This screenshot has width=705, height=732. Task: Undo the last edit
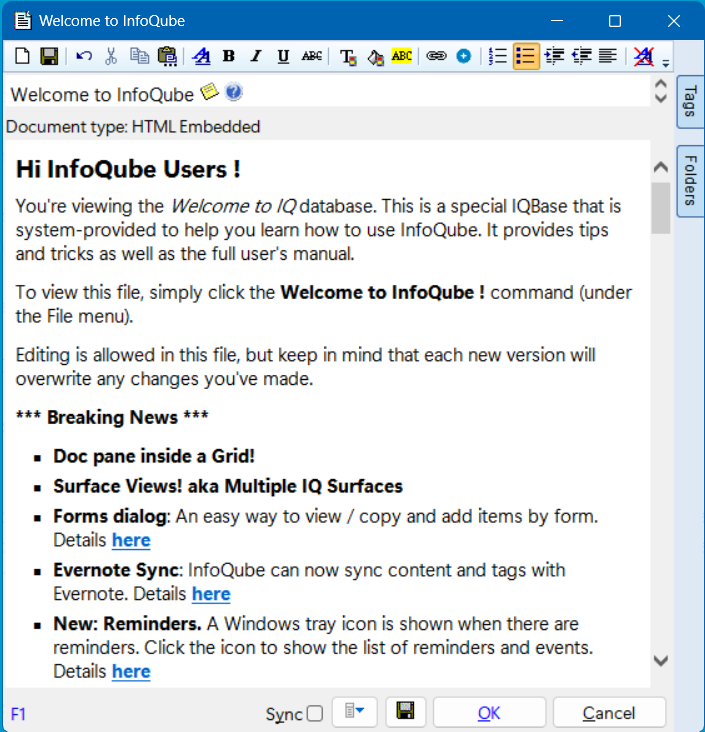coord(84,56)
